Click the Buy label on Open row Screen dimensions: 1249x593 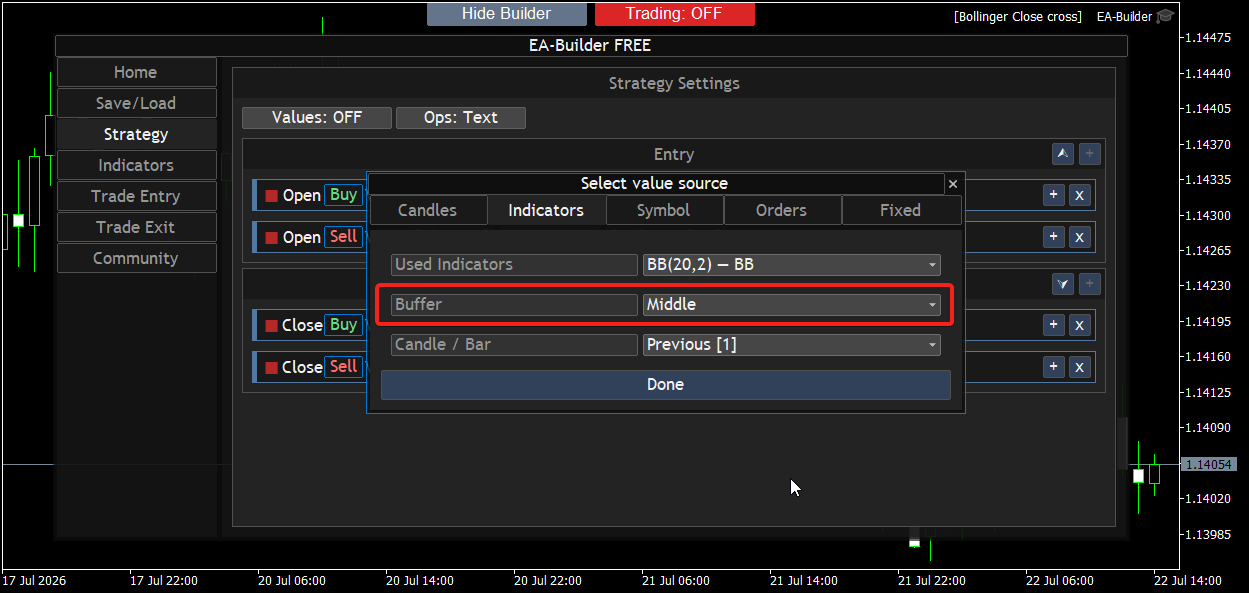tap(343, 195)
